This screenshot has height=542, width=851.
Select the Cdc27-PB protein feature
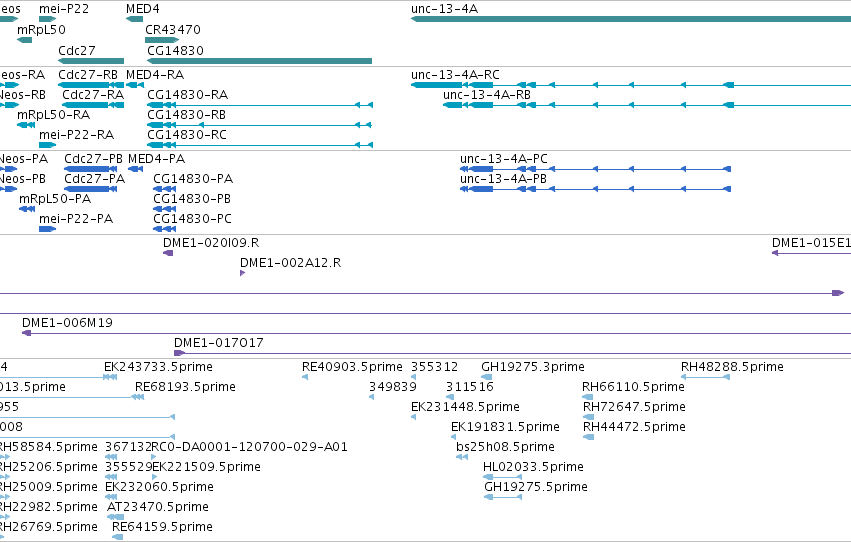click(90, 169)
